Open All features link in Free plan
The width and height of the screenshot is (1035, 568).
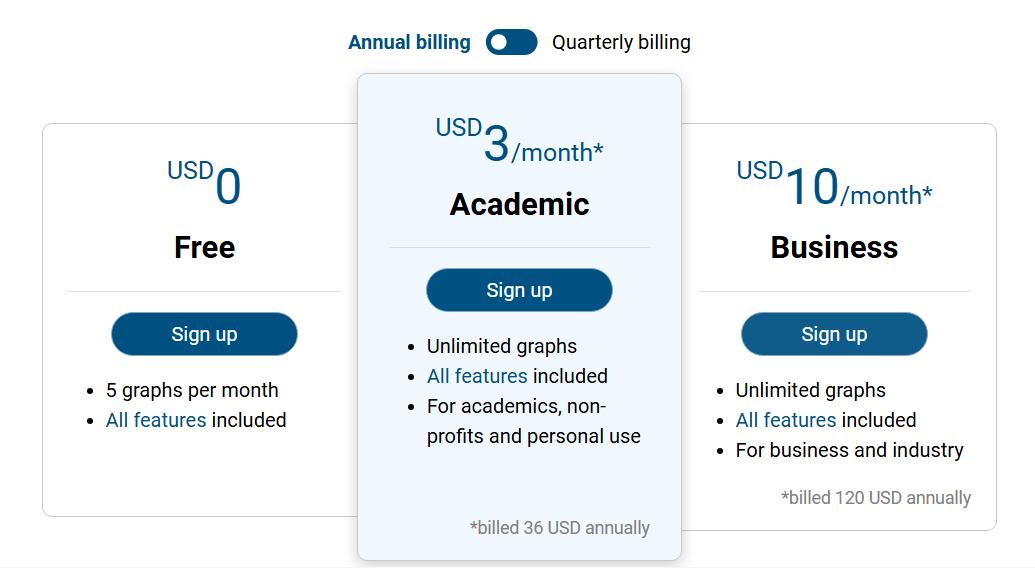[x=156, y=420]
